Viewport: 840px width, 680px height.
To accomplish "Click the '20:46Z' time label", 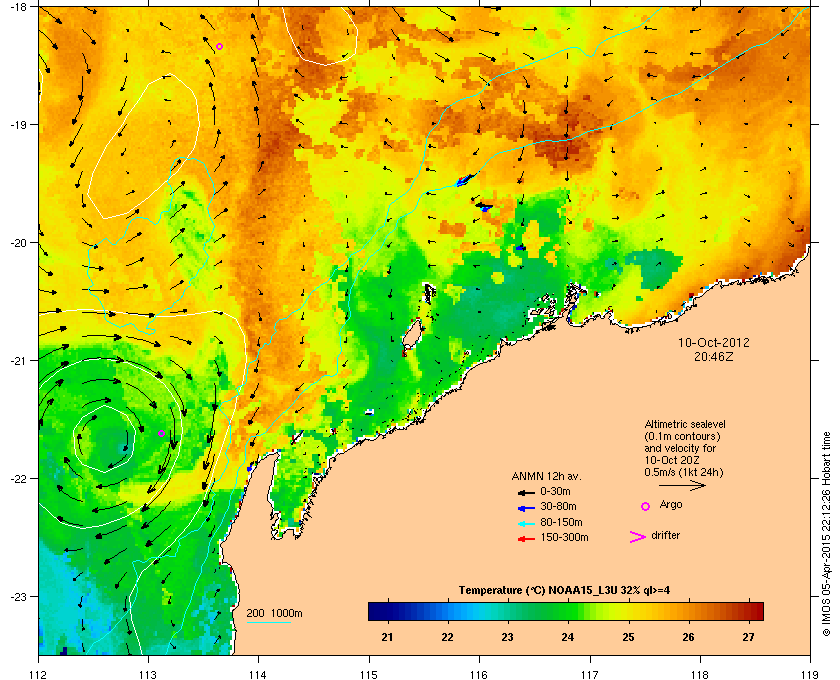I will [714, 356].
